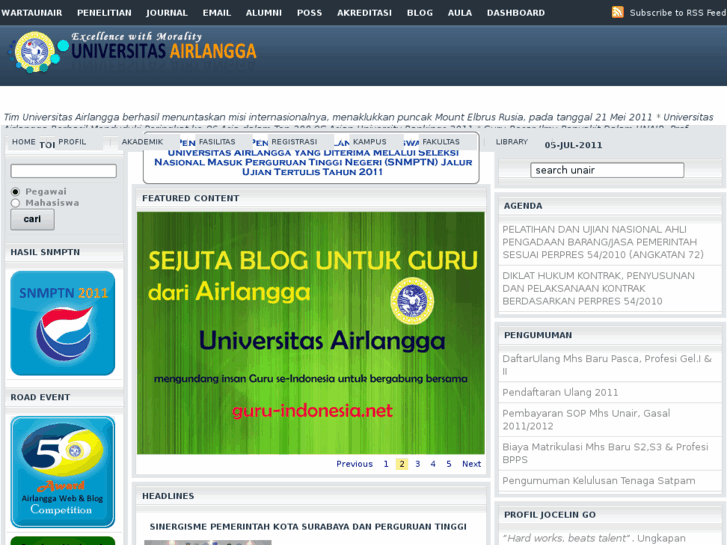Open the PROFIL navigation tab
The height and width of the screenshot is (545, 727).
[x=72, y=142]
